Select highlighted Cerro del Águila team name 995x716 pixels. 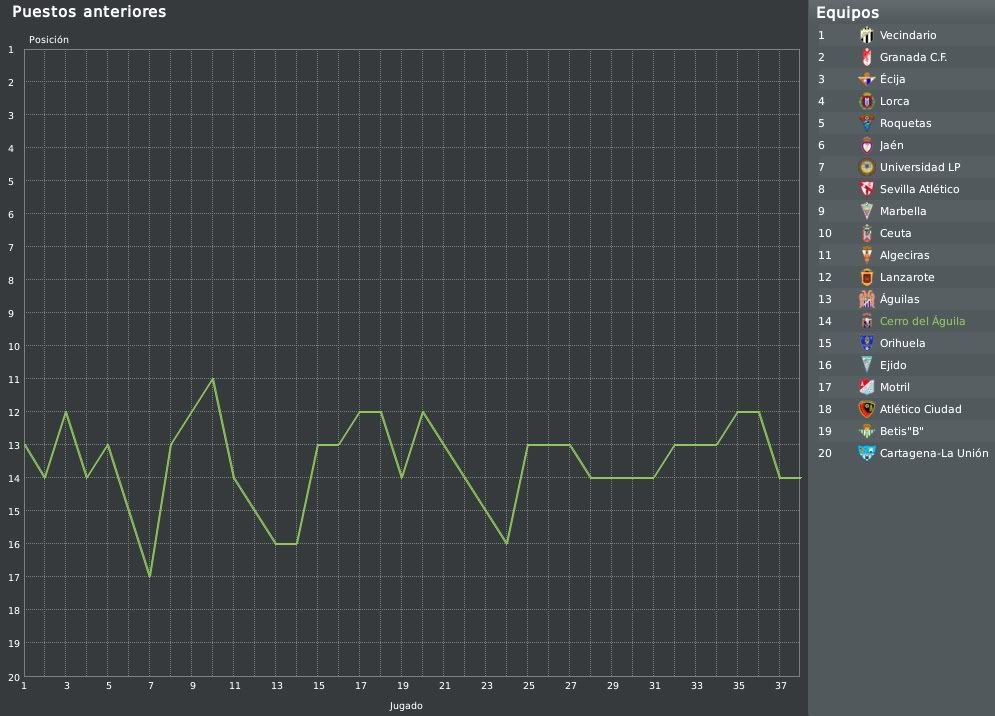[x=922, y=321]
